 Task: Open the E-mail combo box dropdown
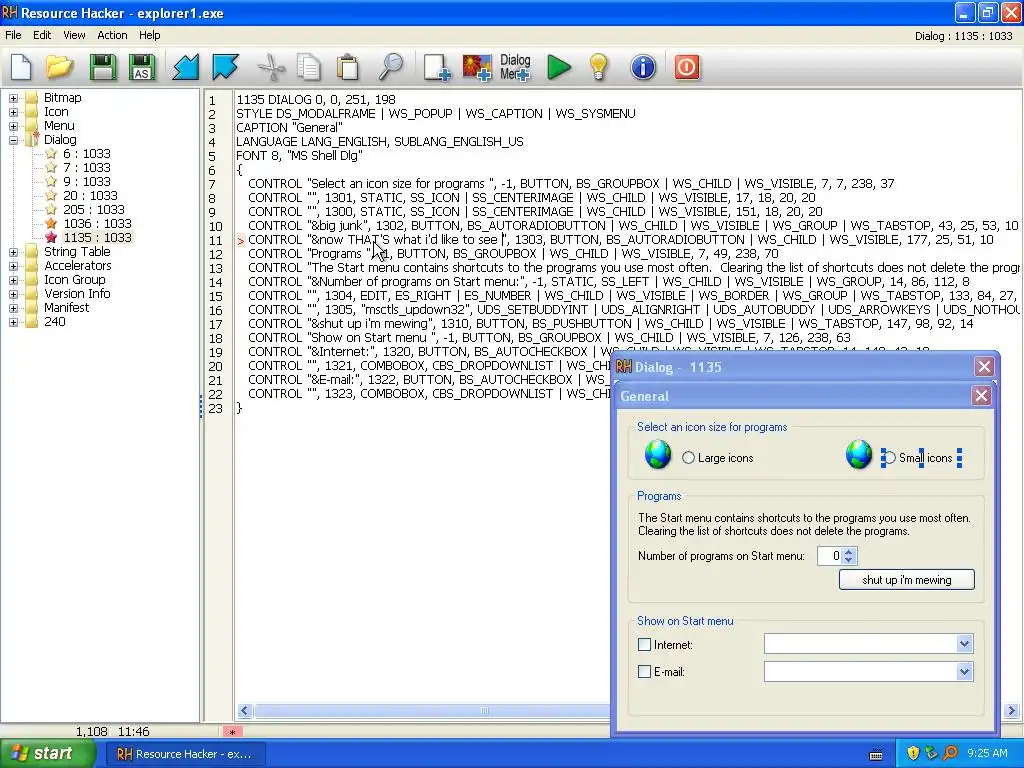tap(965, 671)
